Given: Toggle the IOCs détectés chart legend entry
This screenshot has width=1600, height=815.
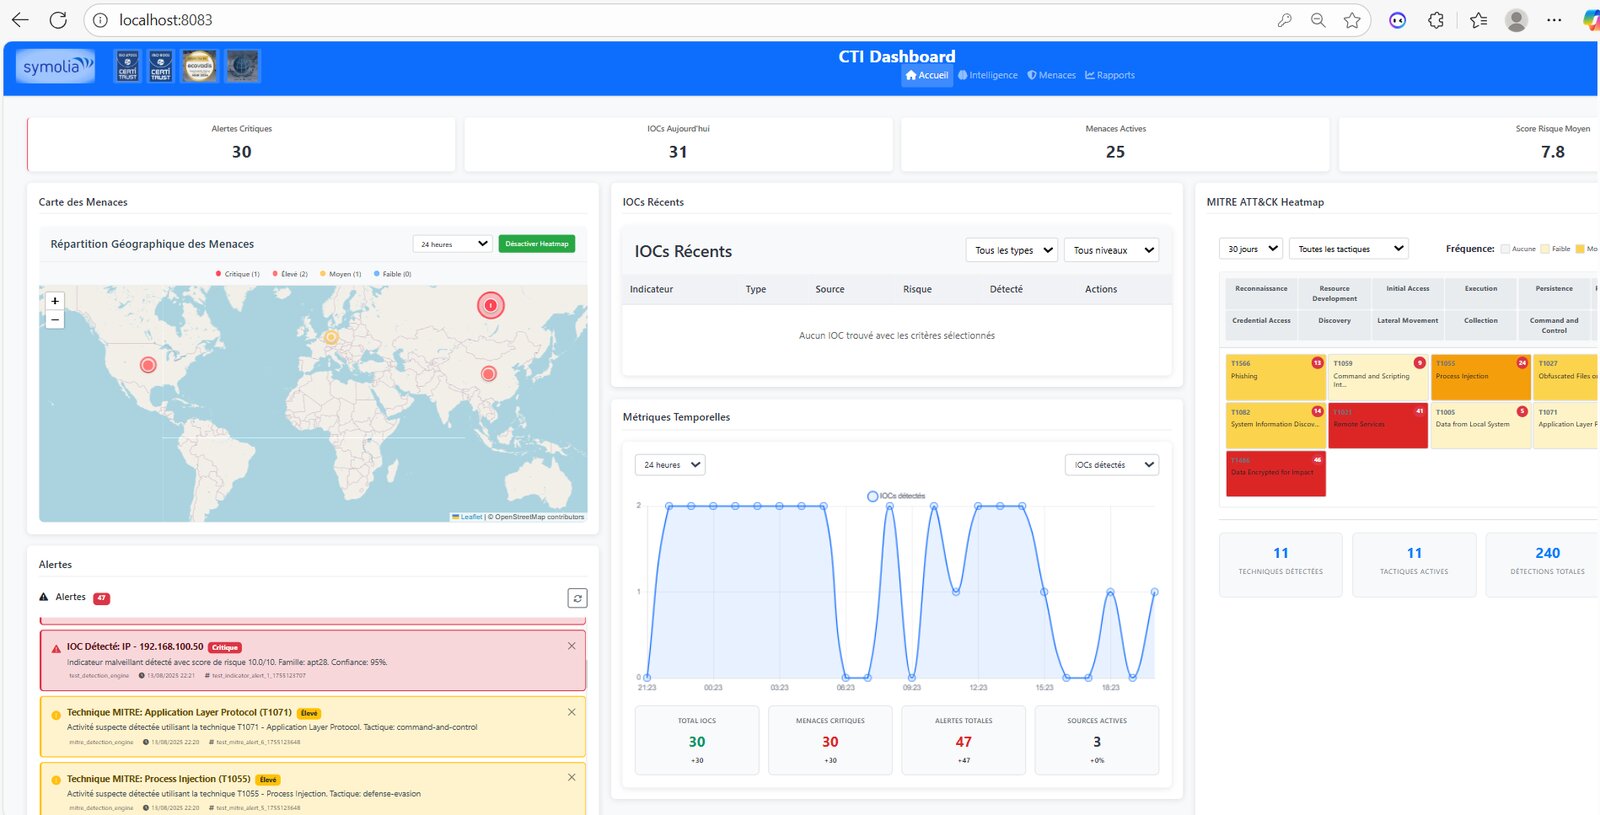Looking at the screenshot, I should tap(896, 496).
